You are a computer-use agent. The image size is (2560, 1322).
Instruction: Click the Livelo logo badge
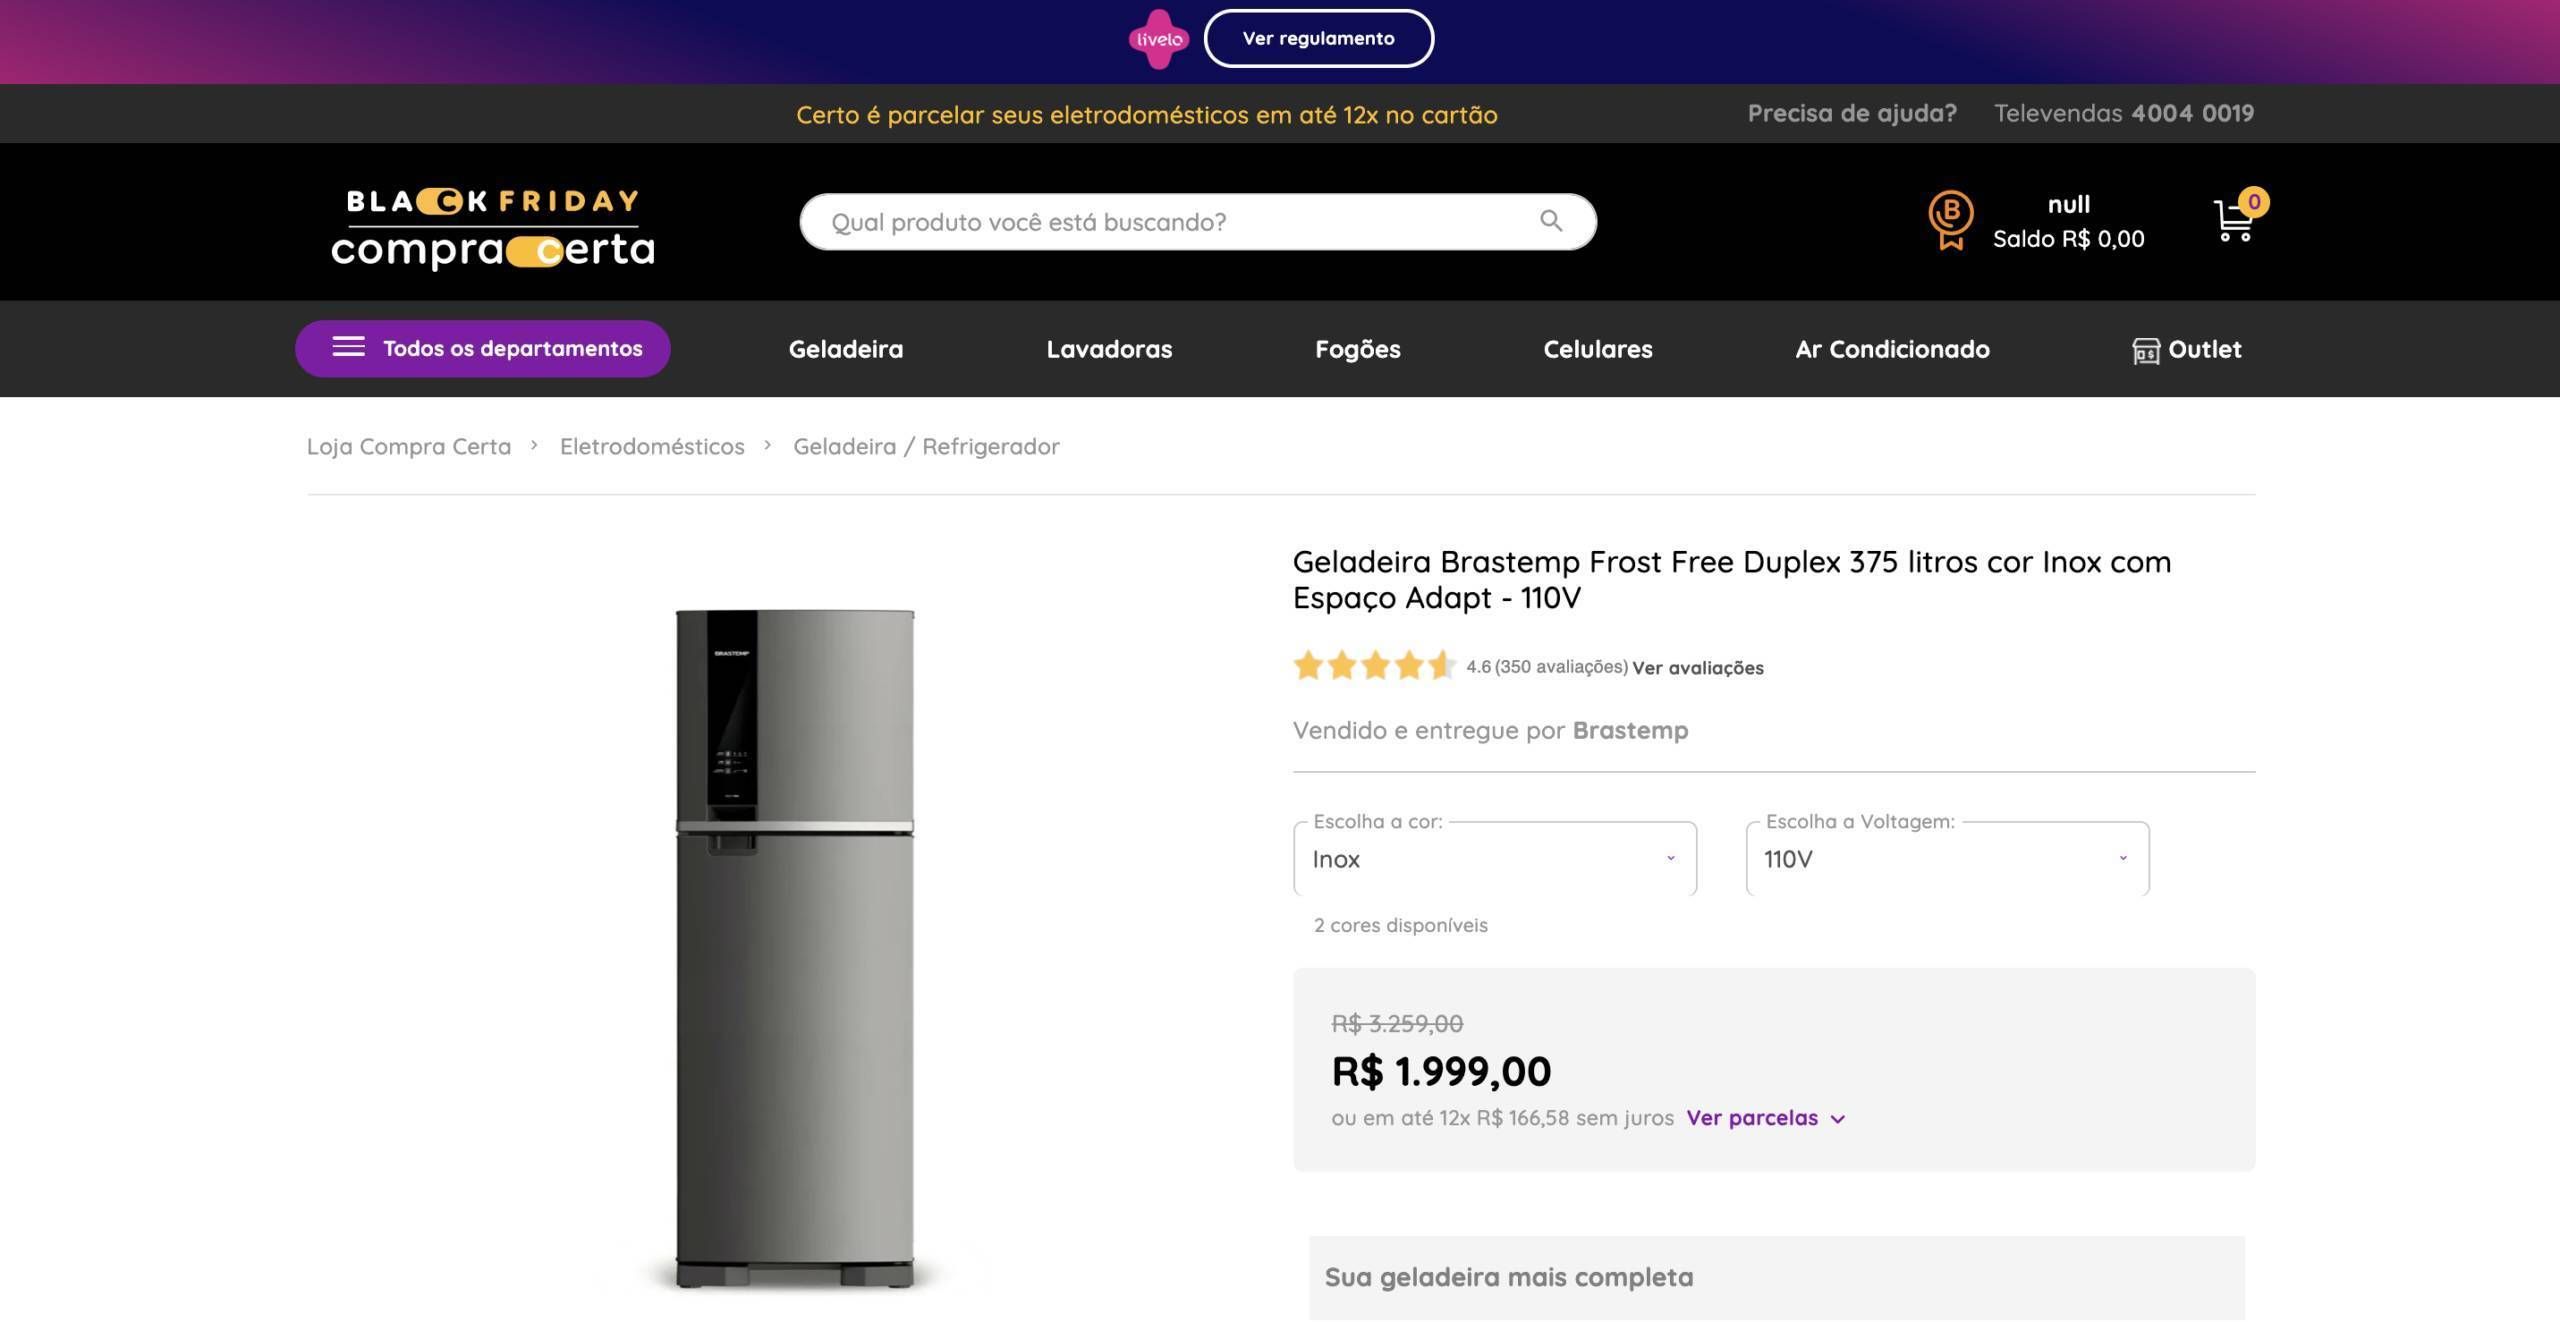[x=1158, y=39]
